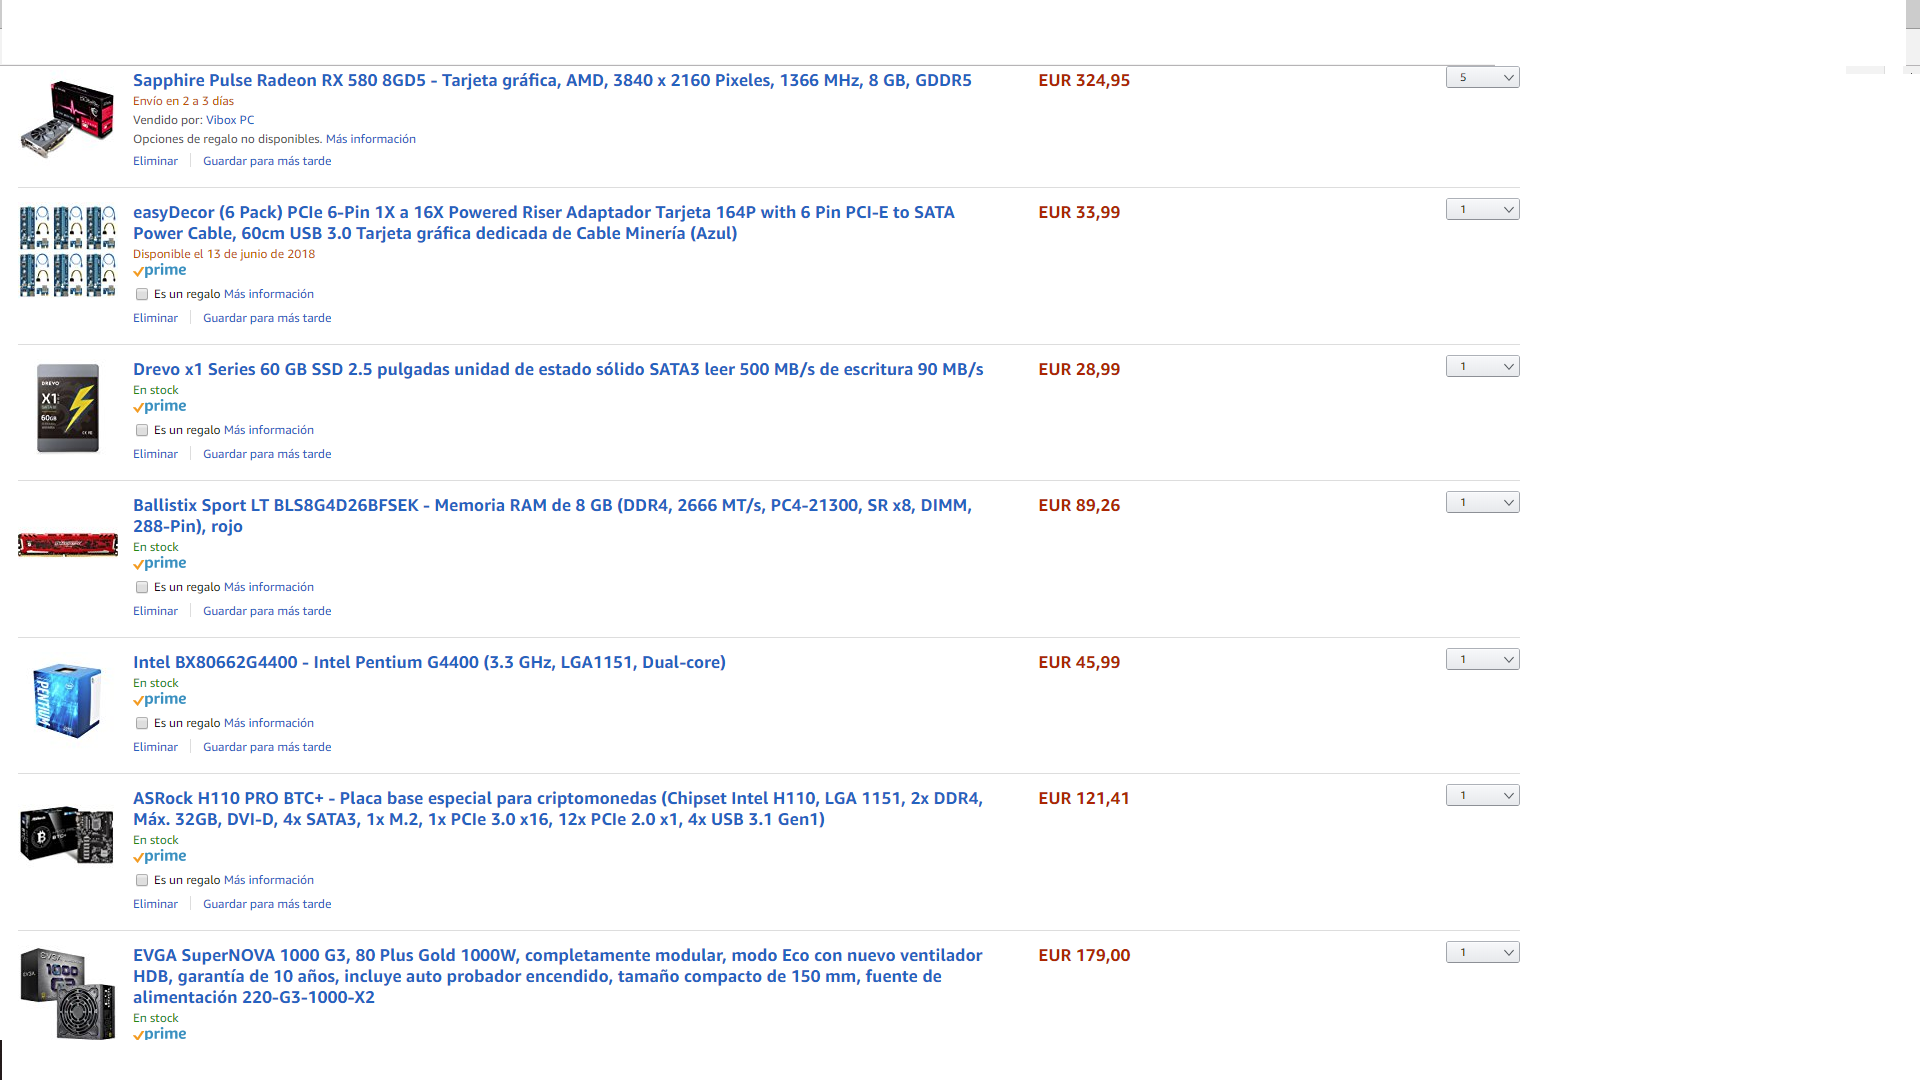Viewport: 1920px width, 1080px height.
Task: Open the Drevo X1 SSD product image
Action: coord(67,408)
